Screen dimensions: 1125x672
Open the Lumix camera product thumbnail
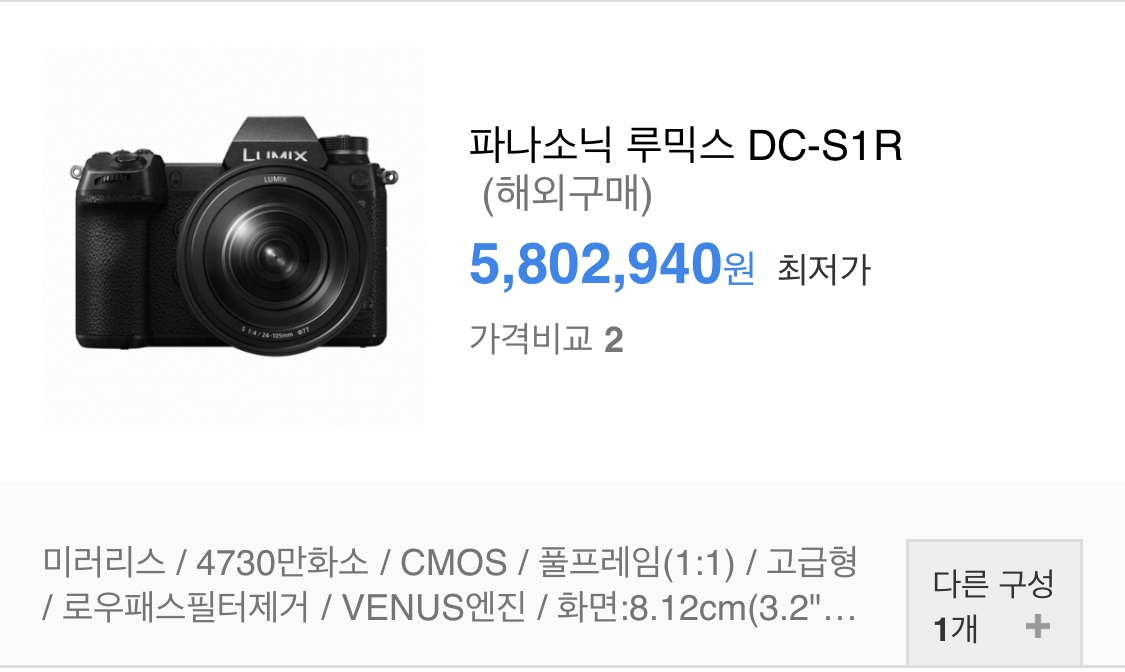pyautogui.click(x=233, y=238)
